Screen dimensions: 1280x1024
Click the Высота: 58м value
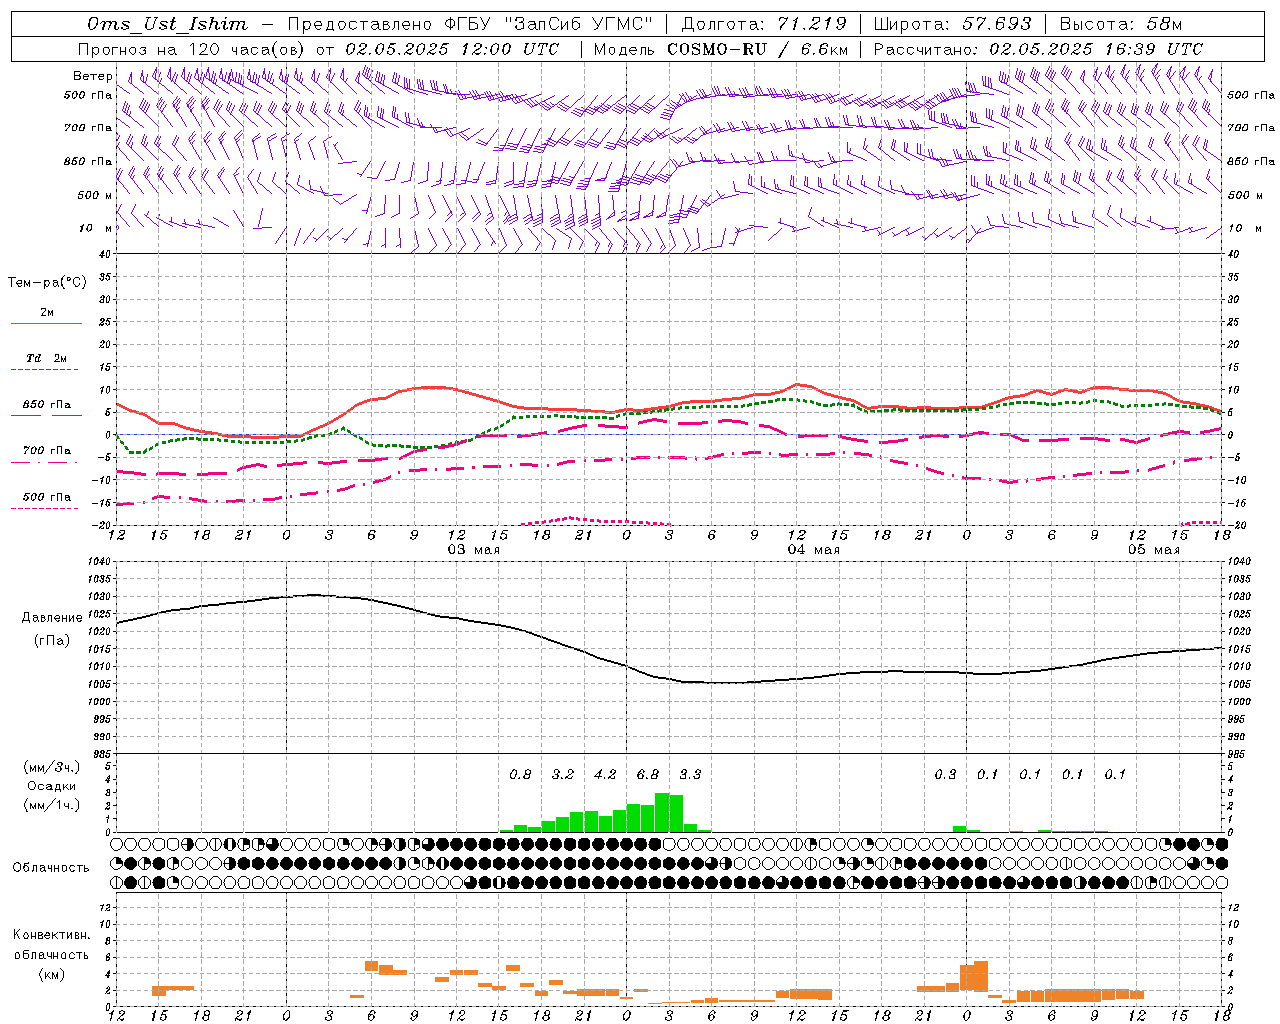point(1121,24)
